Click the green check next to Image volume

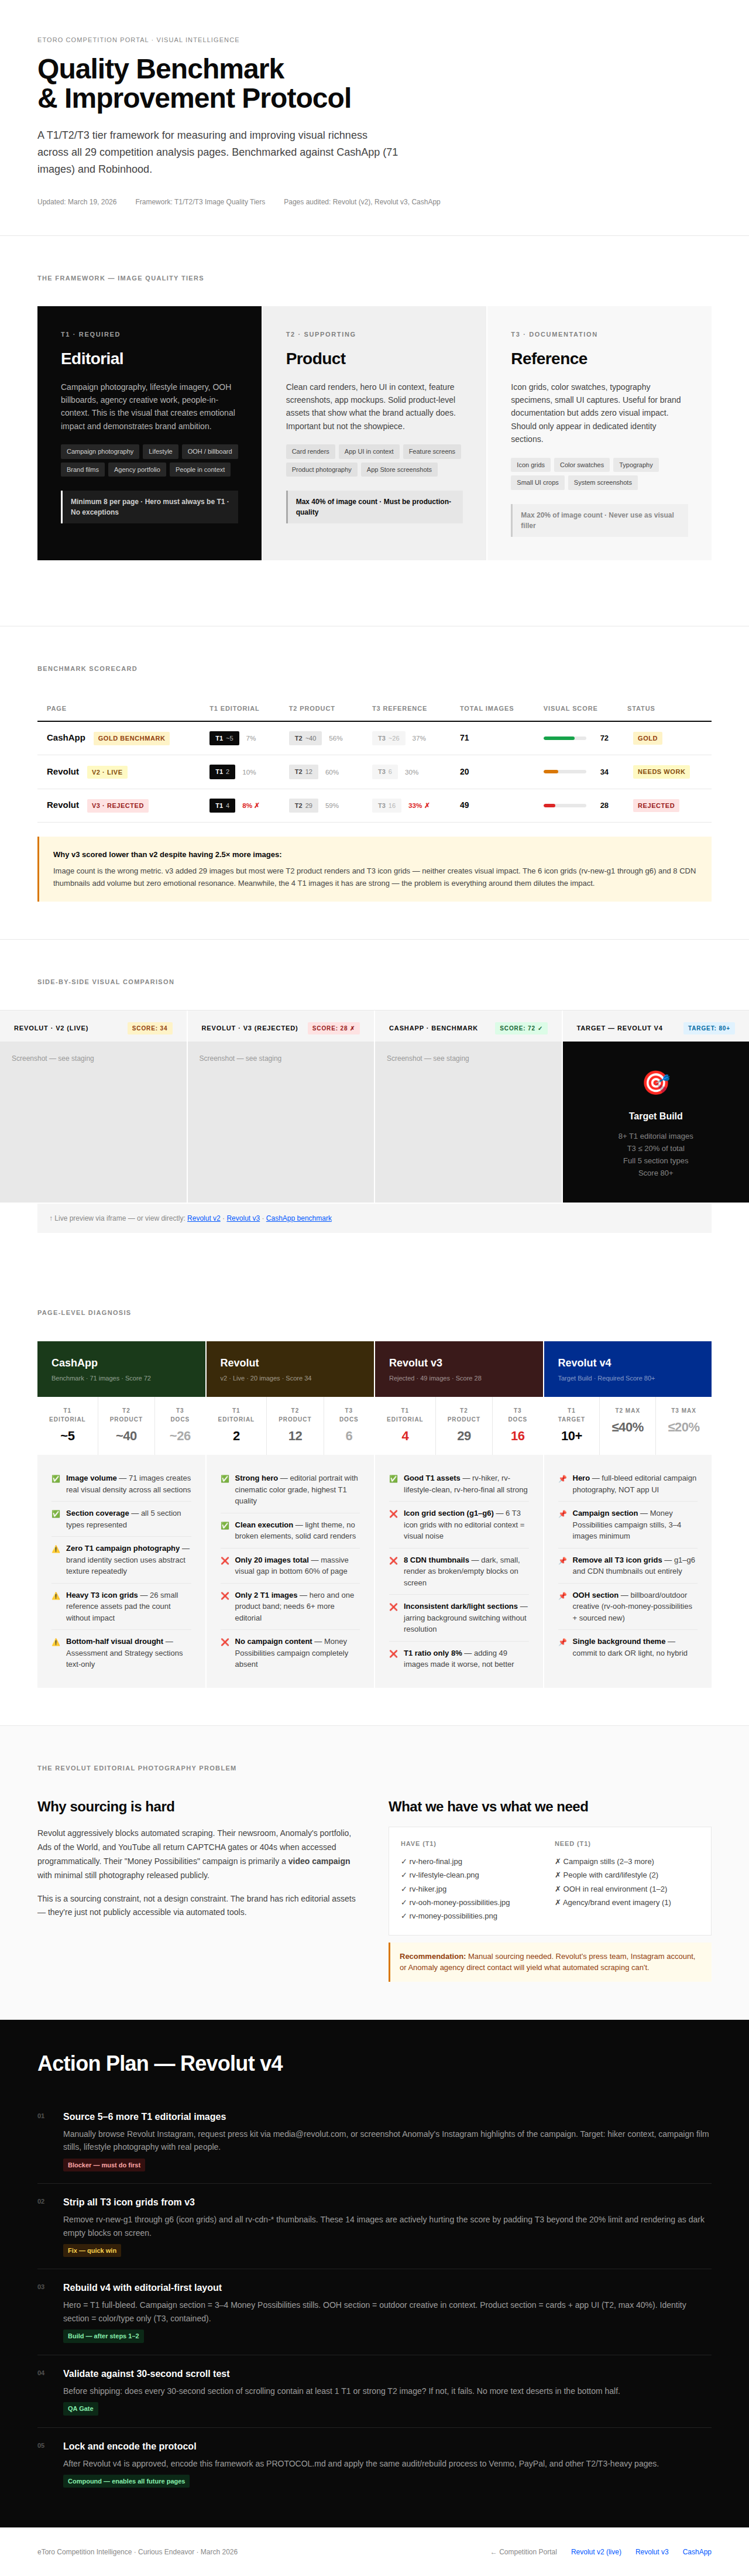56,1478
